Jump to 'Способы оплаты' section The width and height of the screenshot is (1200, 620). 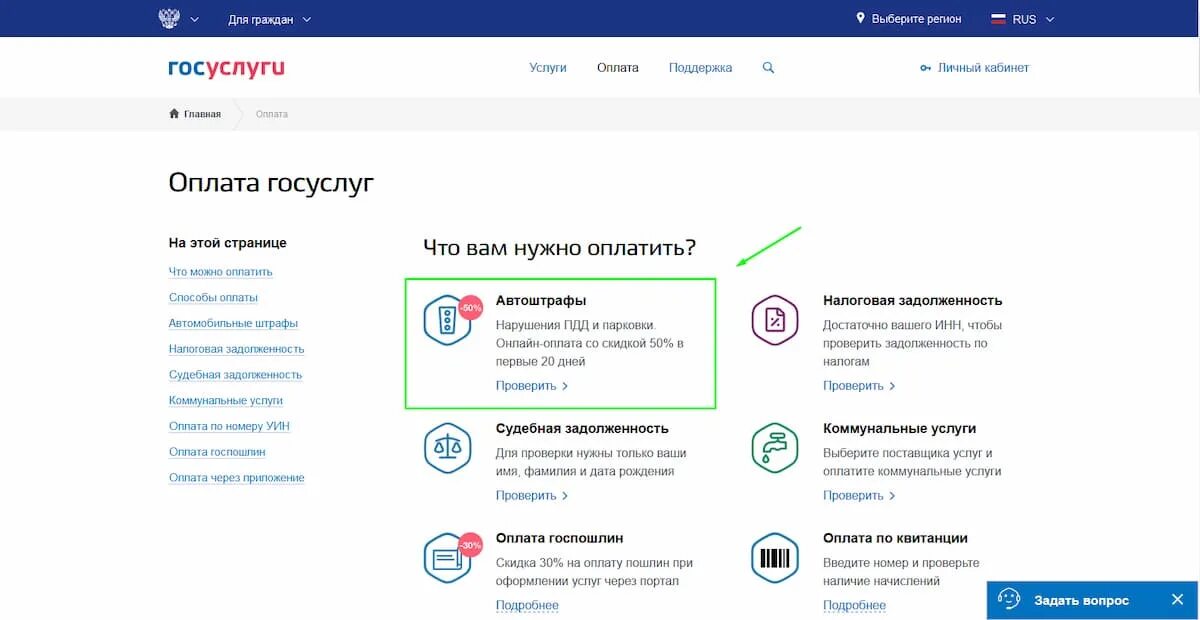point(213,298)
